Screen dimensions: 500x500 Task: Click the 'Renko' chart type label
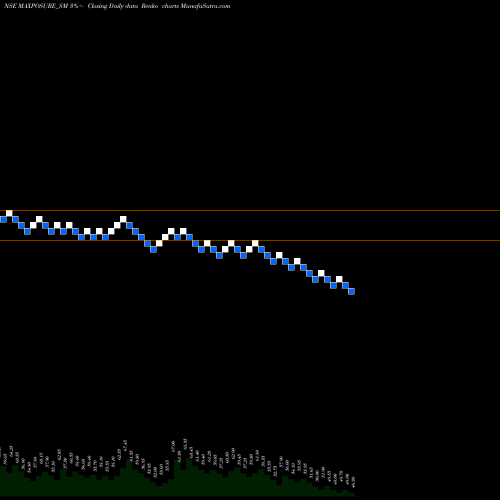(x=150, y=6)
